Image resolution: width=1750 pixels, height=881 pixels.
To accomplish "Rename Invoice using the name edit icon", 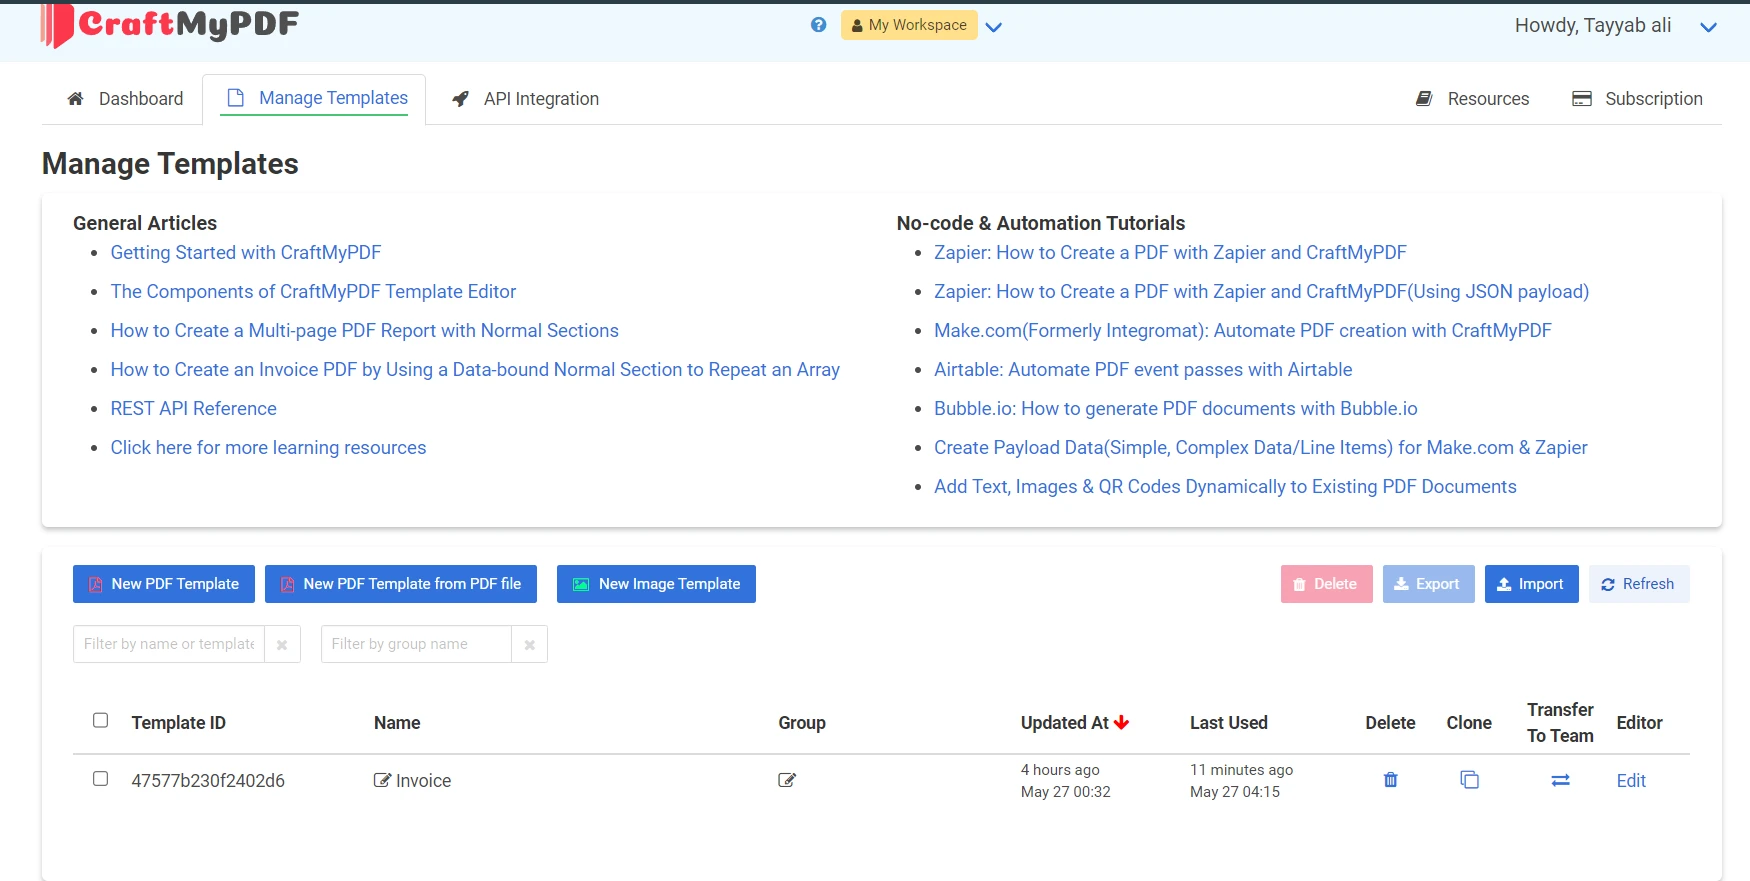I will 382,780.
